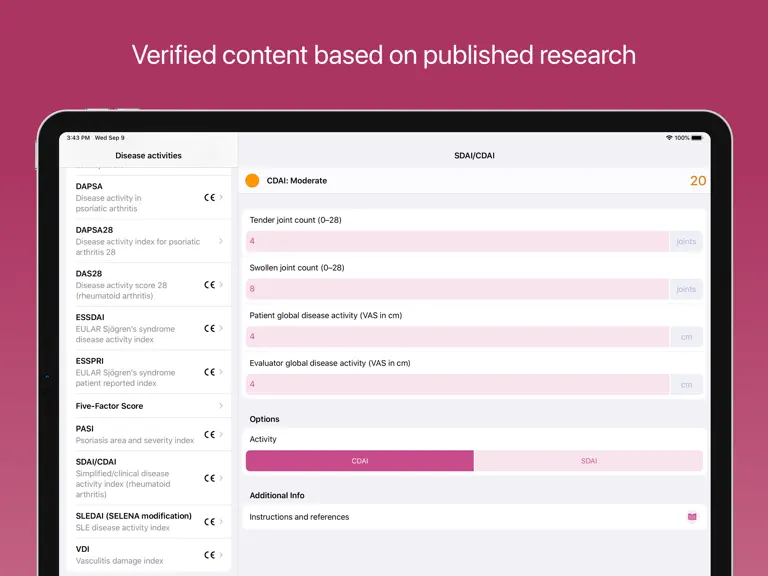Select ESSPRI in Disease activities list

point(149,372)
